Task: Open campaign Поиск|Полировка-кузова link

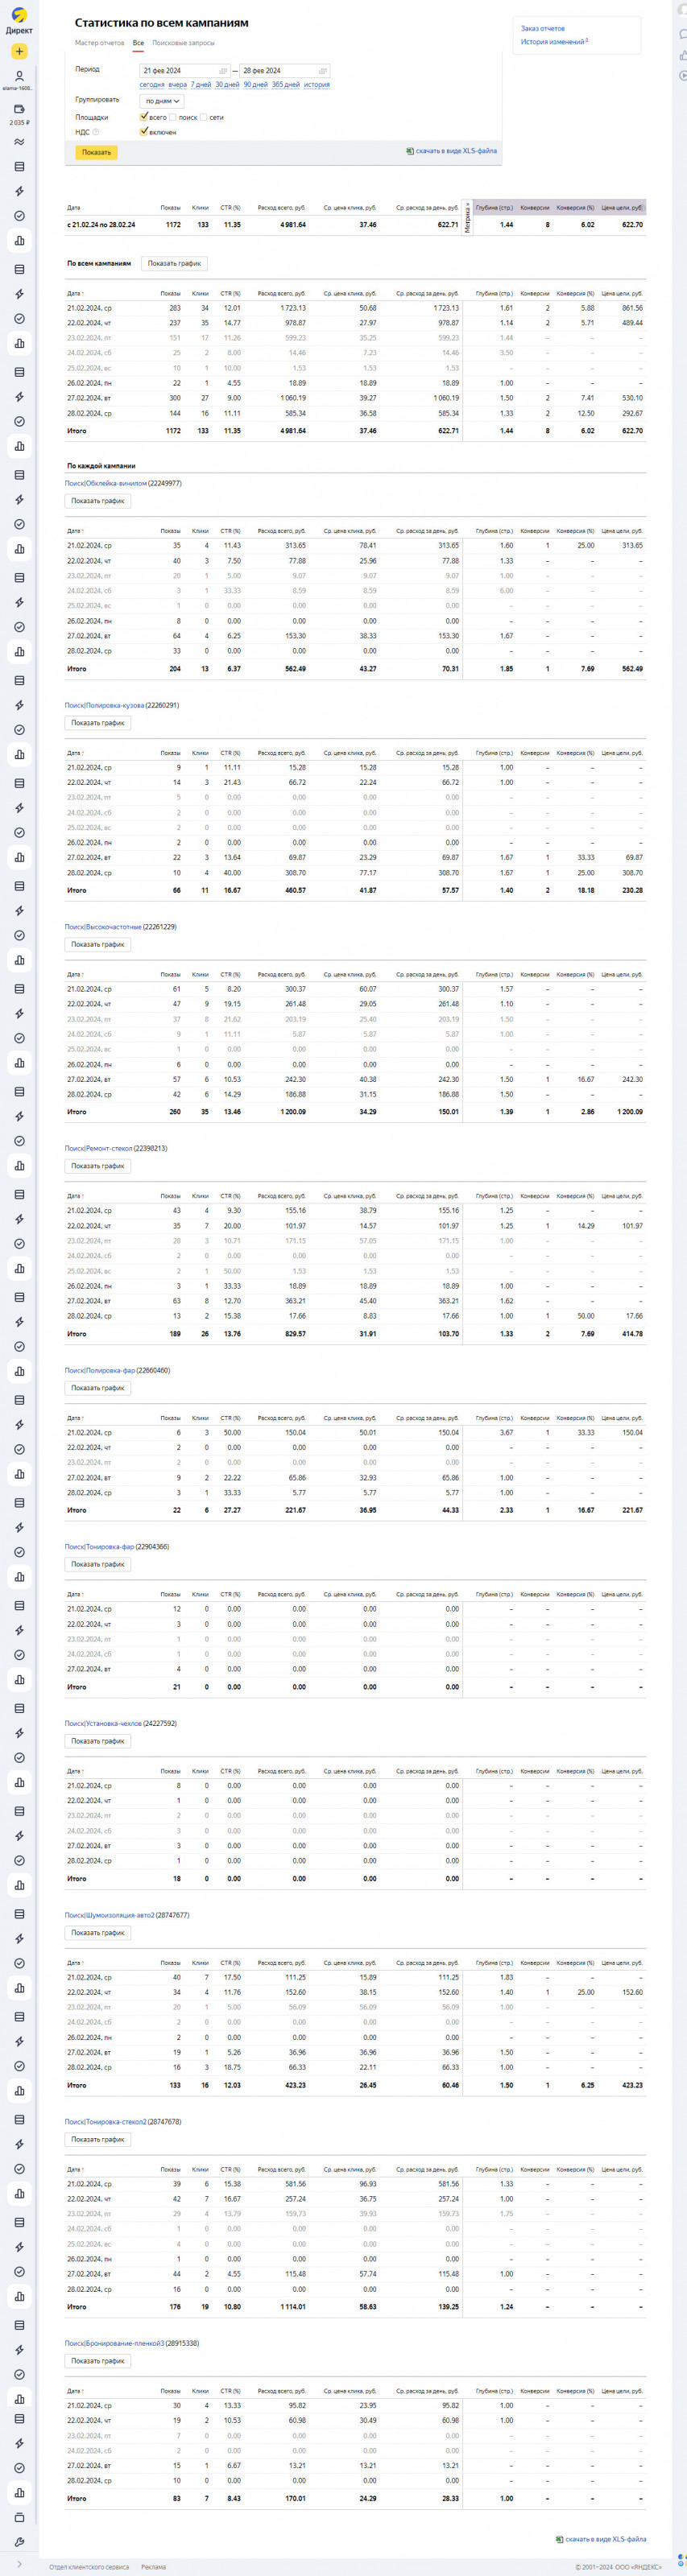Action: [x=105, y=705]
